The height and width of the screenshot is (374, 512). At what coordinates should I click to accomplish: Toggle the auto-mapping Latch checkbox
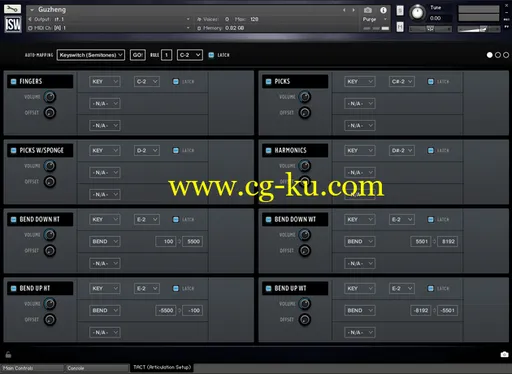(211, 55)
